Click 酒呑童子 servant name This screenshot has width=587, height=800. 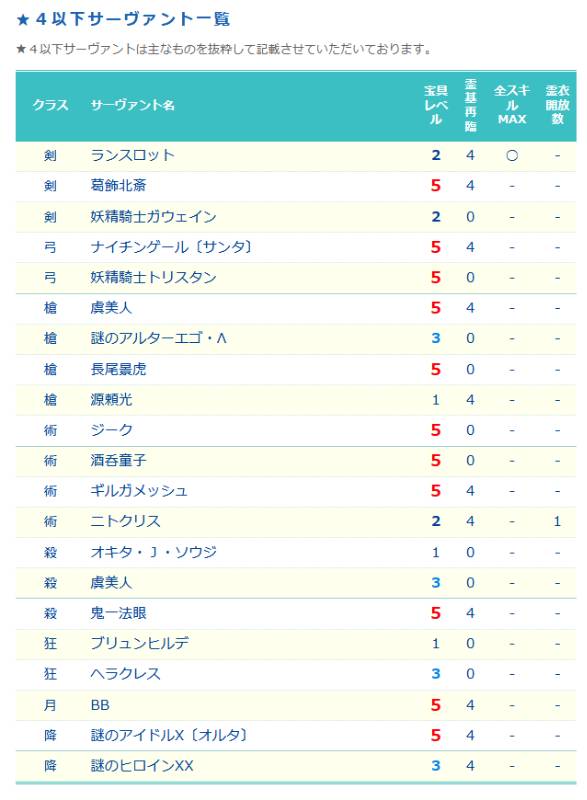(118, 460)
